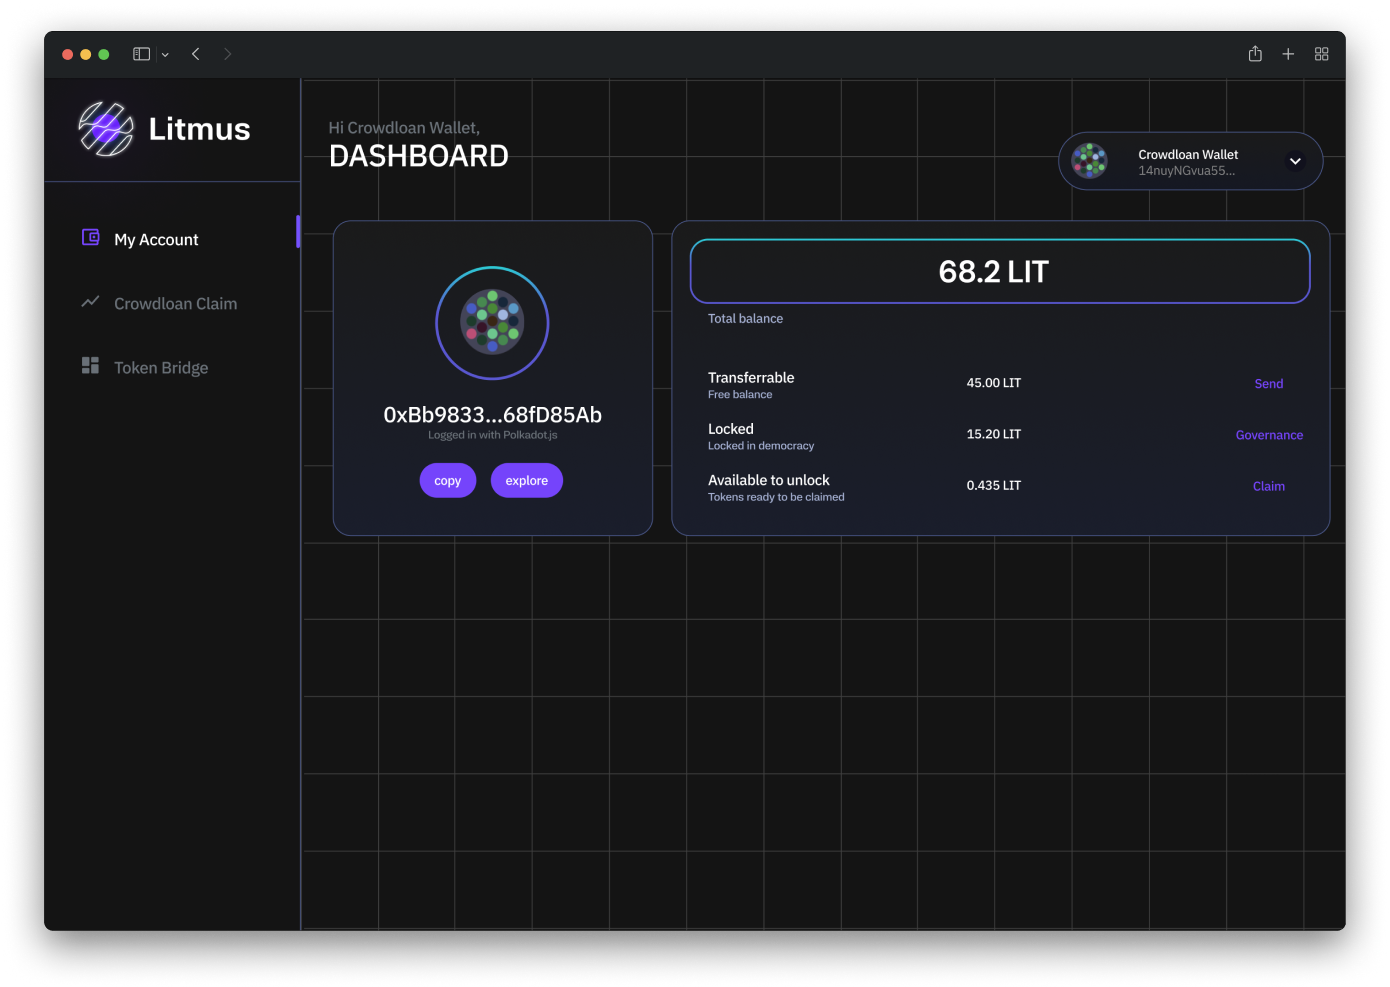This screenshot has height=987, width=1390.
Task: Click the large account identicon avatar
Action: tap(492, 322)
